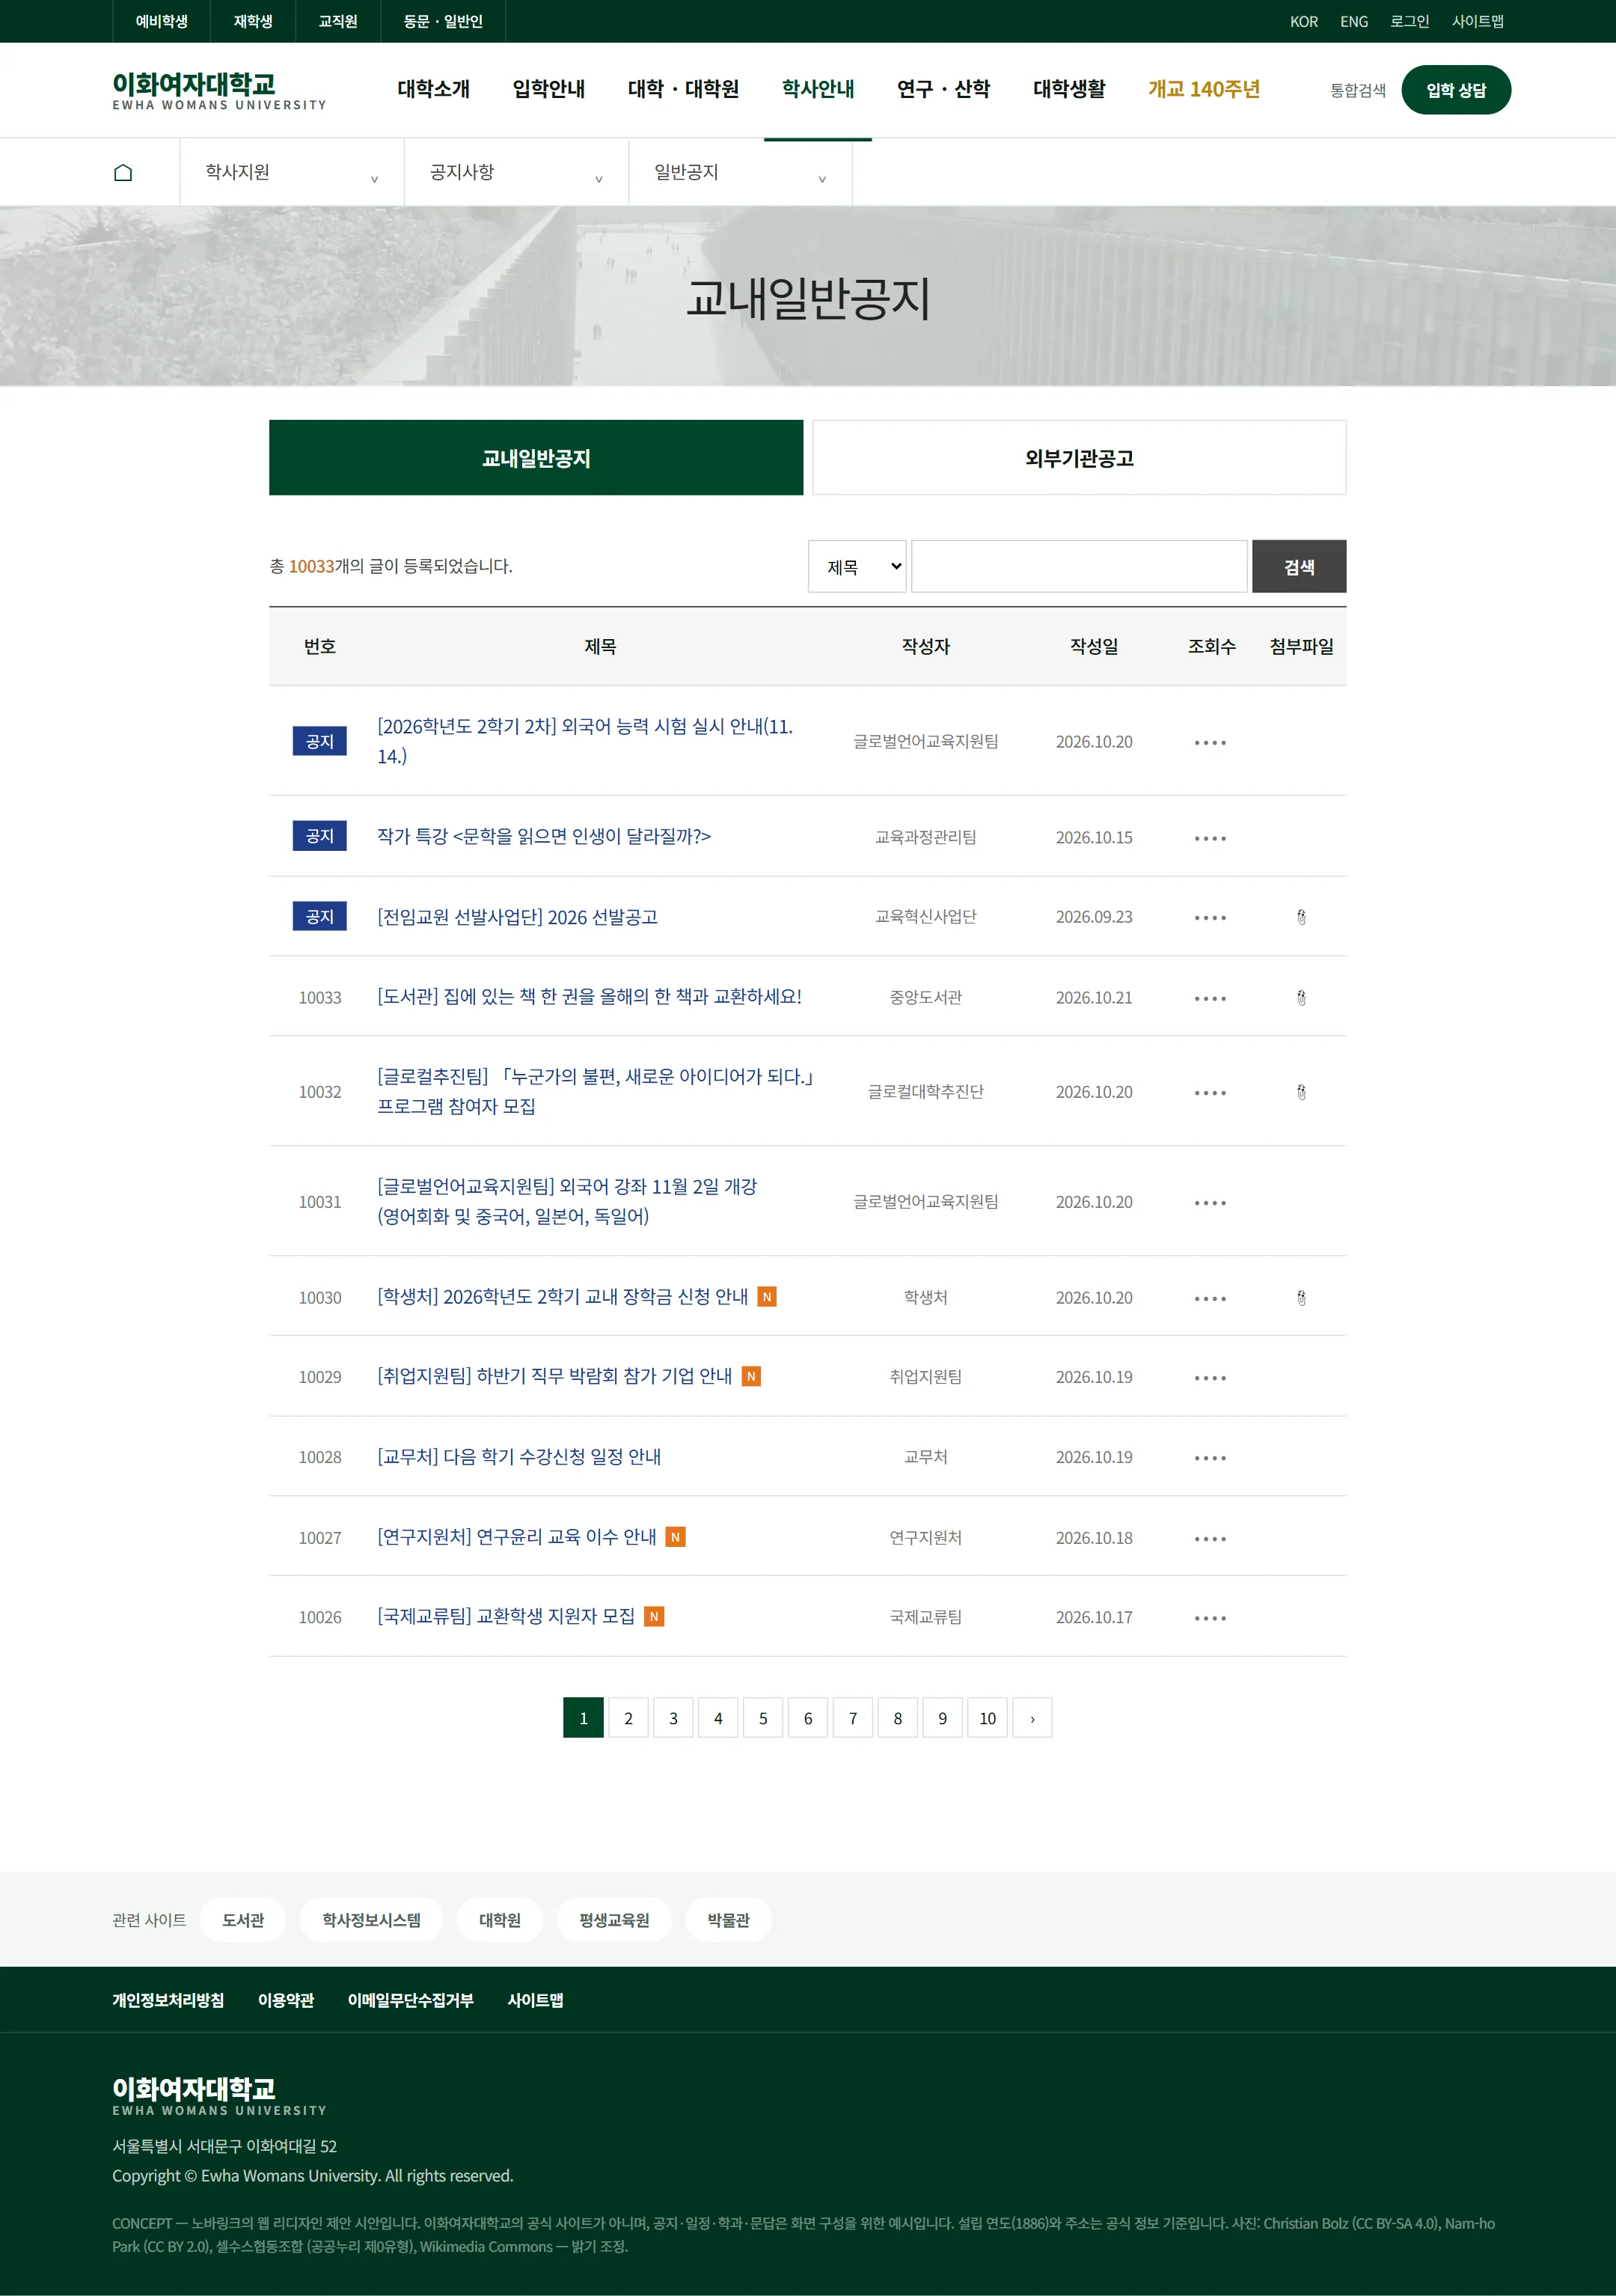
Task: Click the 통합검색 link in header
Action: pos(1357,91)
